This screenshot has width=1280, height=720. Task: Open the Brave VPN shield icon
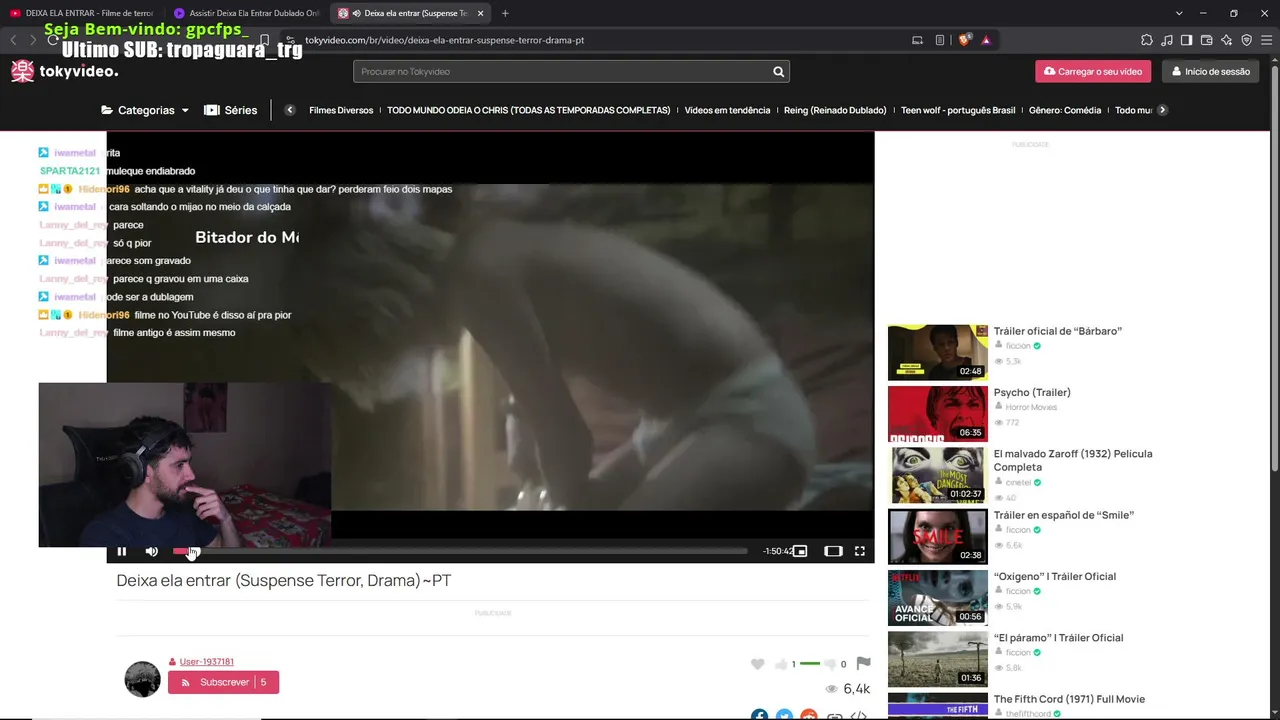pos(1247,40)
